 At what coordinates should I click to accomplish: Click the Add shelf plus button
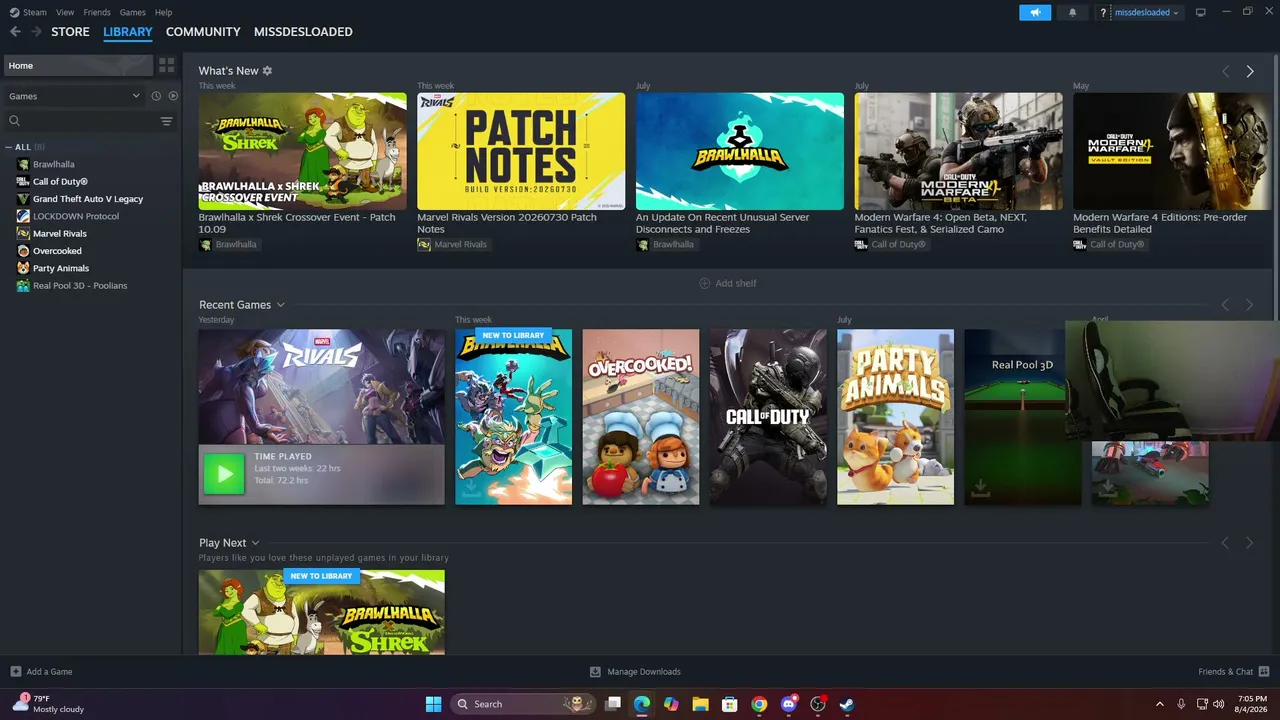coord(704,283)
